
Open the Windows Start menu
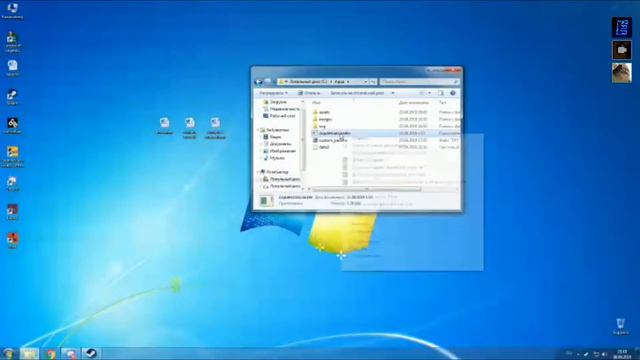click(8, 353)
